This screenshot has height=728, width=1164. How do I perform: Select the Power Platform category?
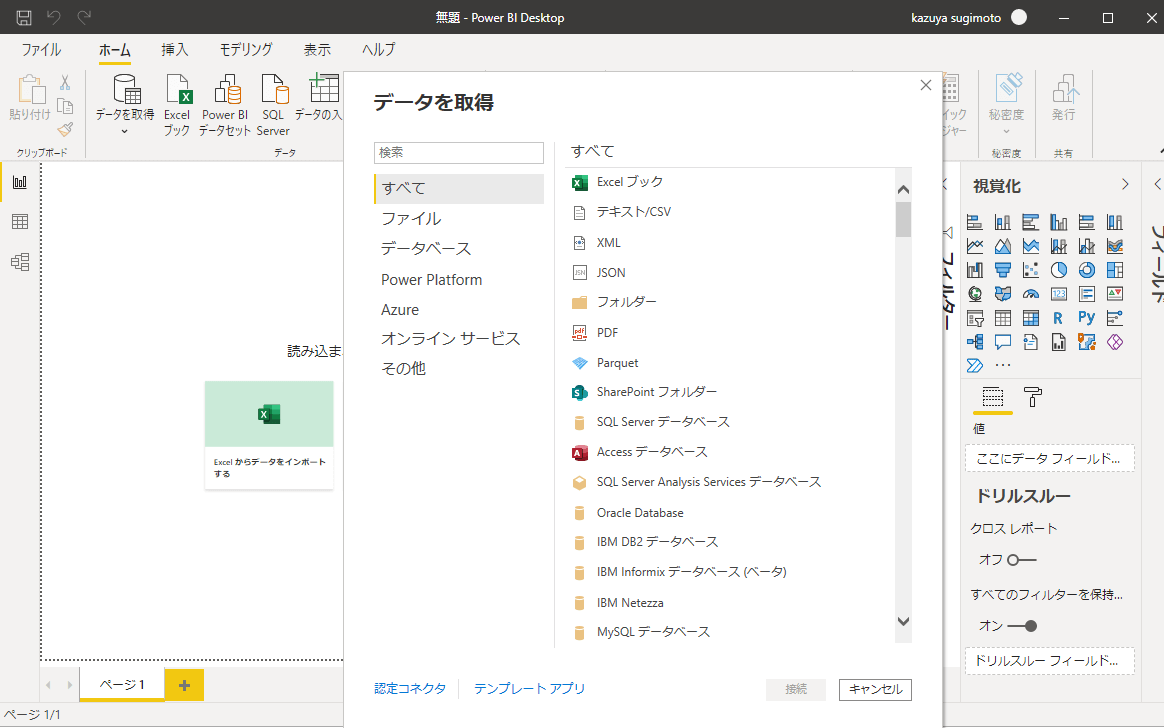pyautogui.click(x=459, y=280)
